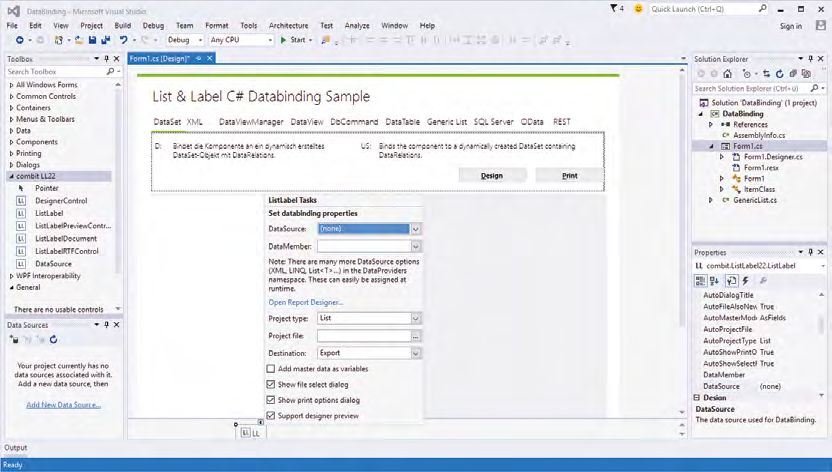Image resolution: width=832 pixels, height=472 pixels.
Task: Click the LL component in component tray
Action: click(x=251, y=433)
